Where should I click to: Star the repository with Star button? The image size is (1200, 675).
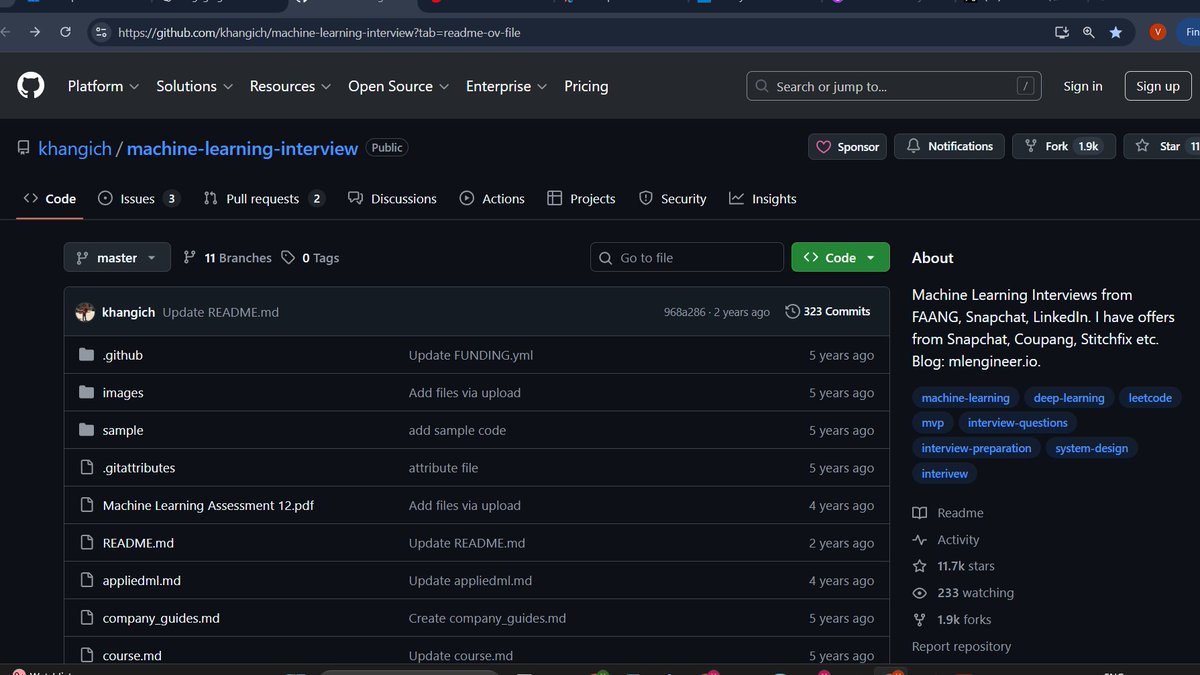tap(1161, 146)
